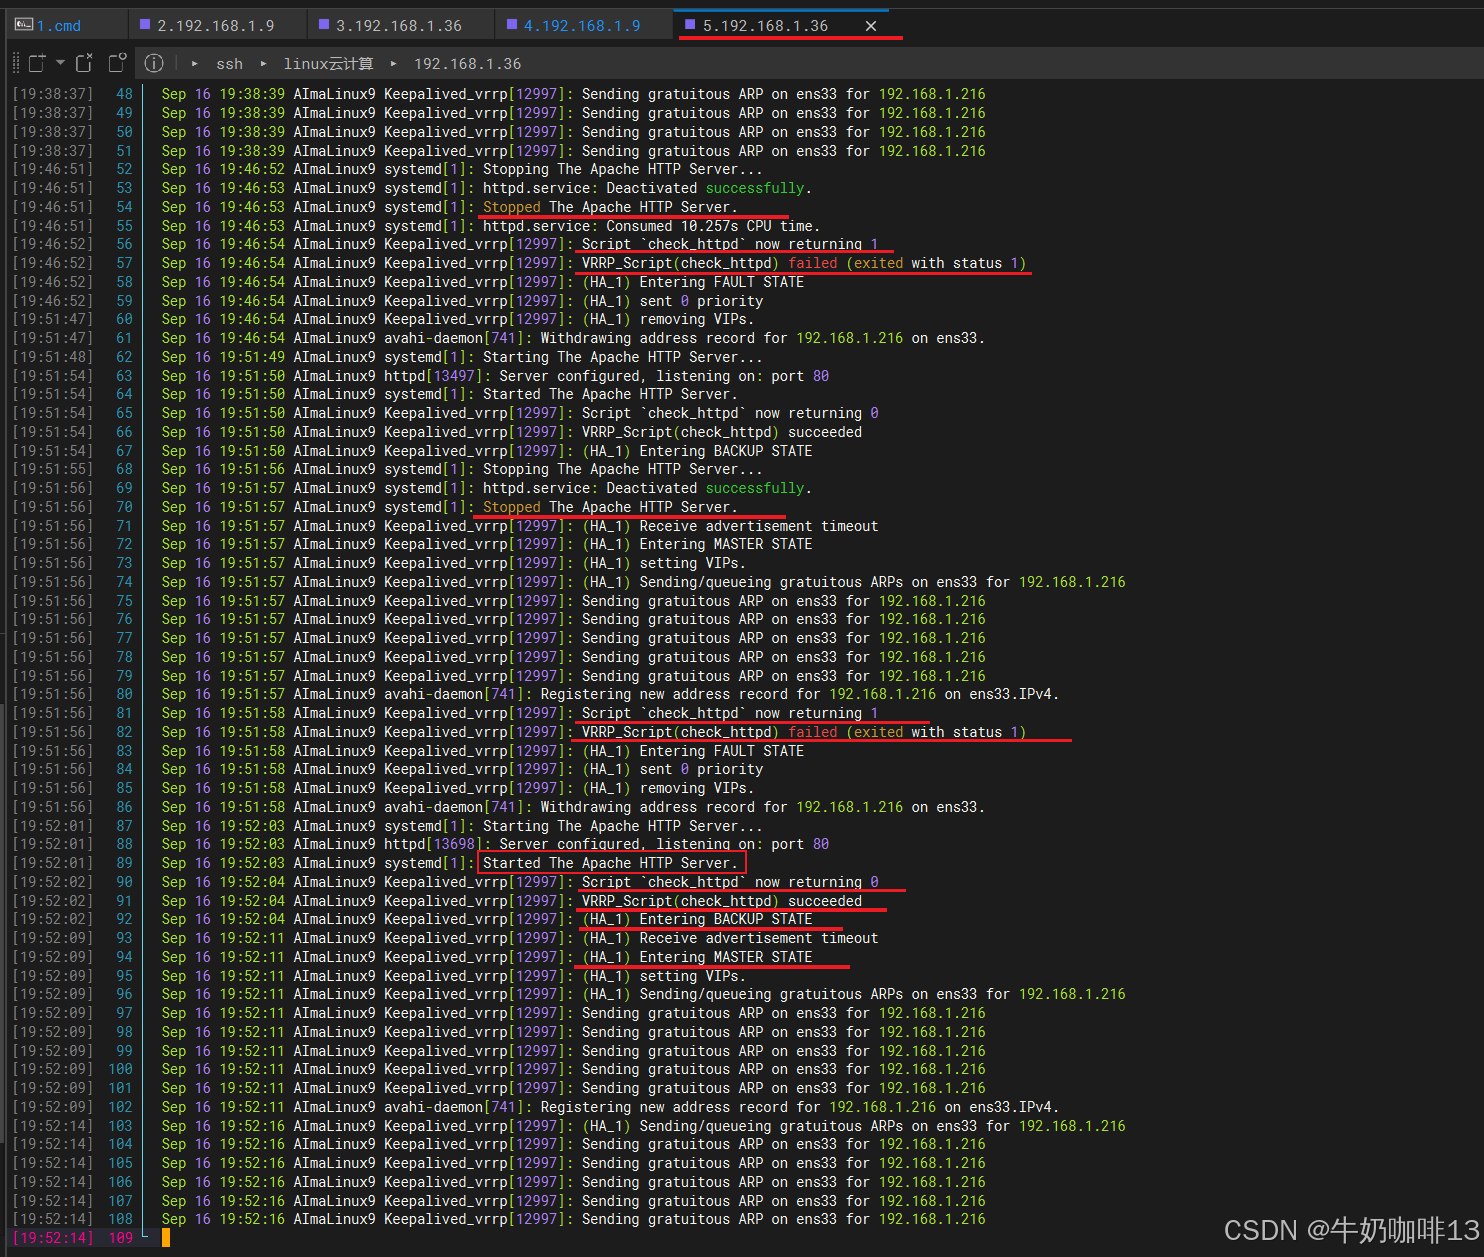The image size is (1484, 1257).
Task: Click boxed 'Started The Apache HTTP Server' line 89
Action: [610, 863]
